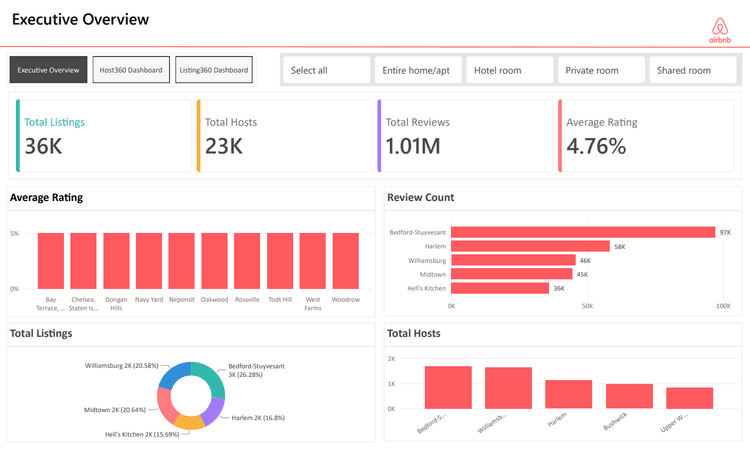Click the Rossville rating bar
Viewport: 750px width, 451px height.
pyautogui.click(x=247, y=261)
